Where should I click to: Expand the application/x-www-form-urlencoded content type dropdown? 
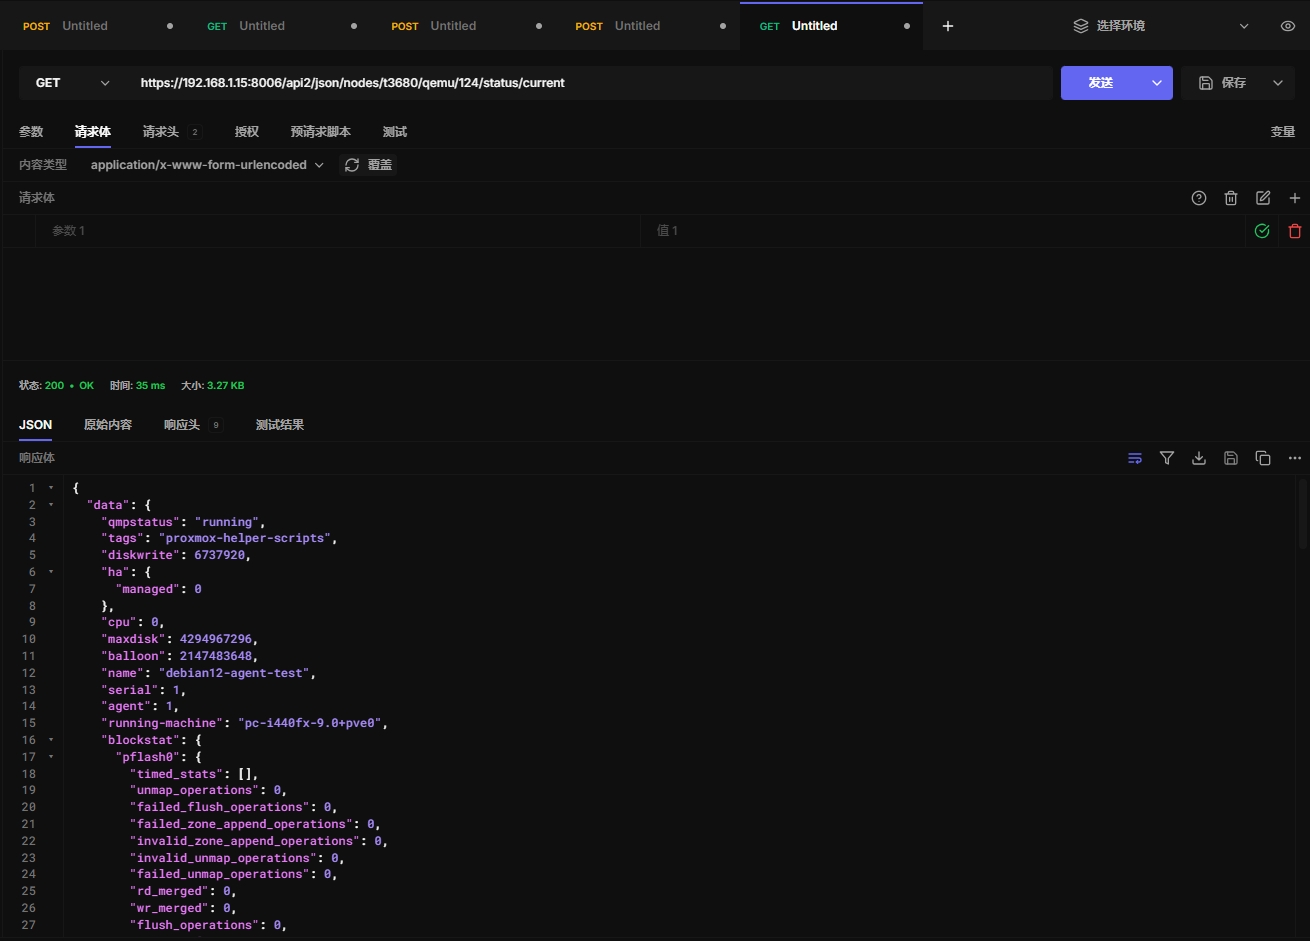pos(207,165)
